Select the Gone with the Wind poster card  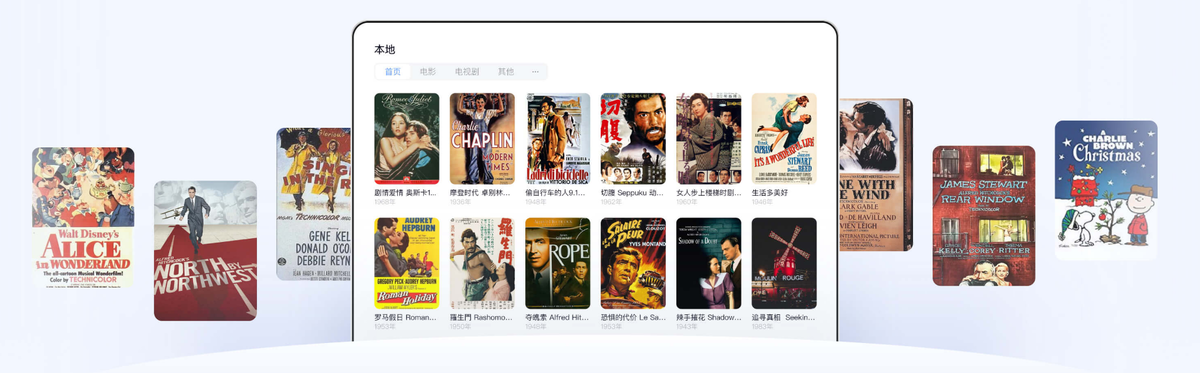click(x=875, y=174)
